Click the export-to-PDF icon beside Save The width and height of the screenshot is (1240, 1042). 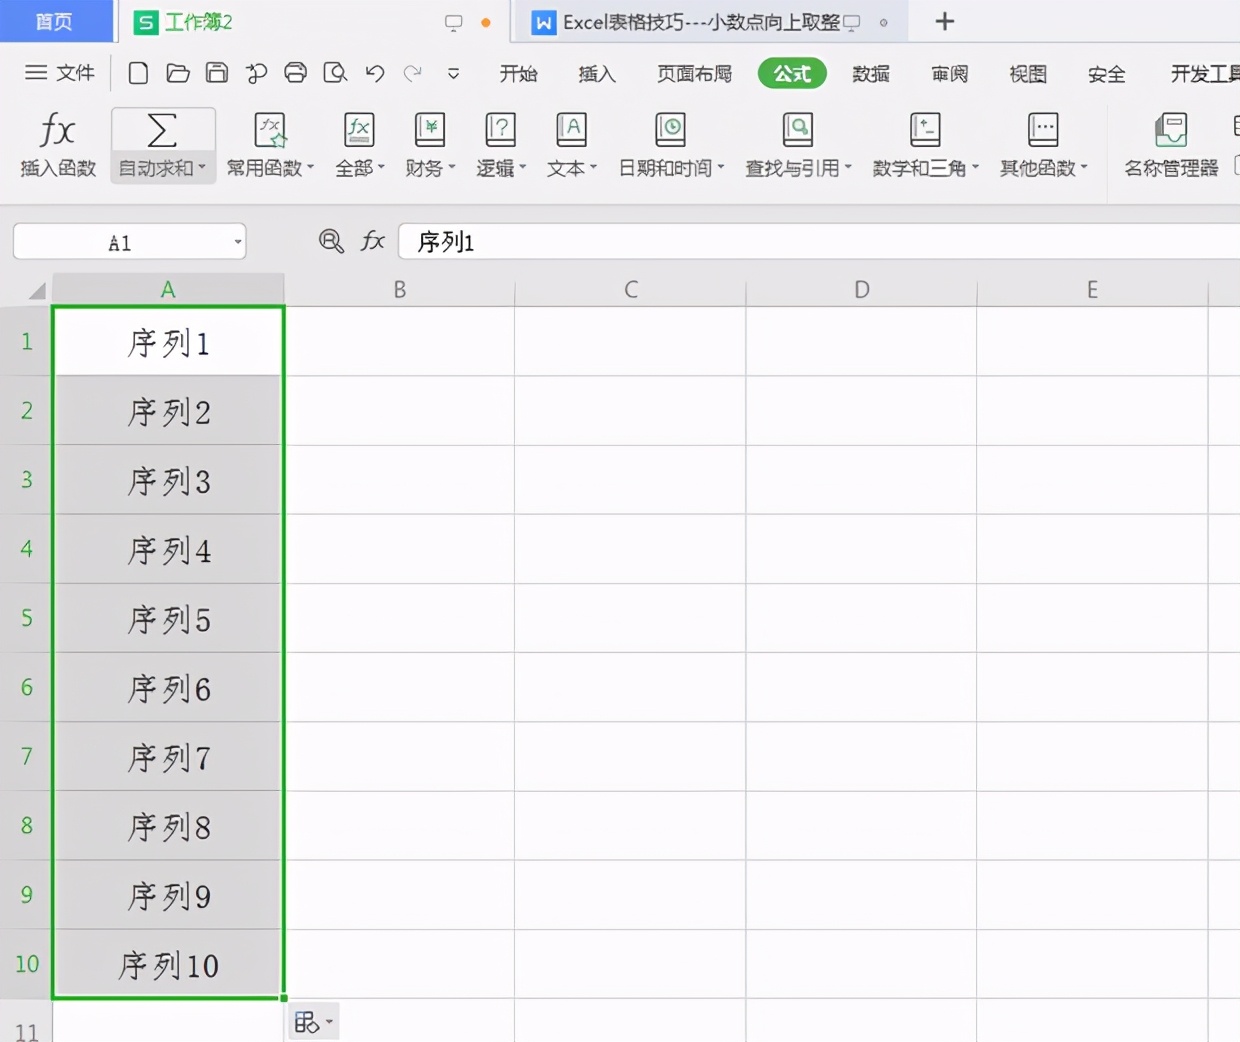pos(256,73)
